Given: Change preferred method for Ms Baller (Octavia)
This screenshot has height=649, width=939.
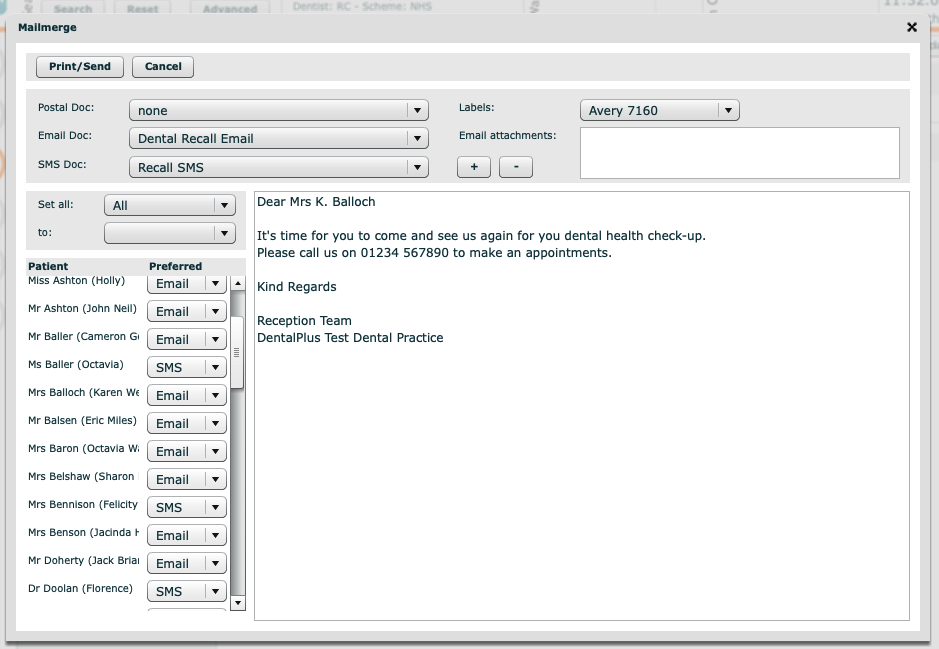Looking at the screenshot, I should coord(187,367).
